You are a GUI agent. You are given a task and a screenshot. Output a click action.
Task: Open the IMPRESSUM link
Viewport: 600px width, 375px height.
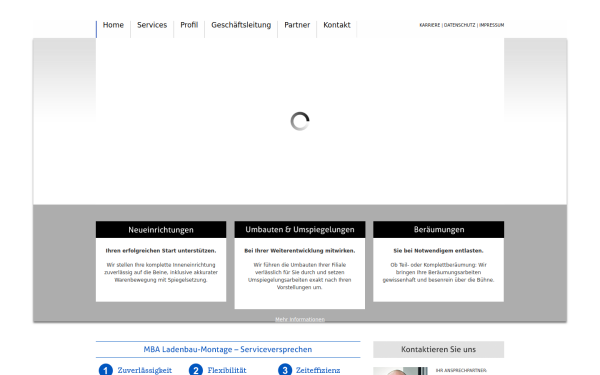pos(492,25)
